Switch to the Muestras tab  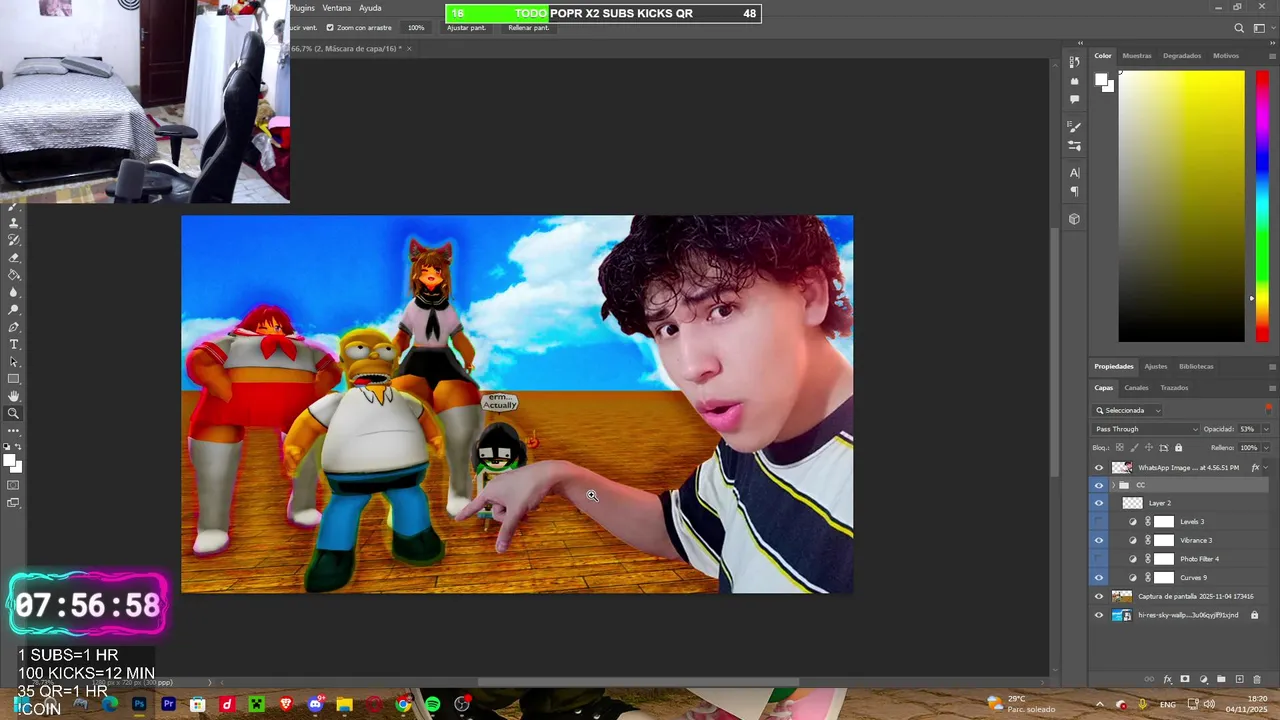click(x=1137, y=56)
